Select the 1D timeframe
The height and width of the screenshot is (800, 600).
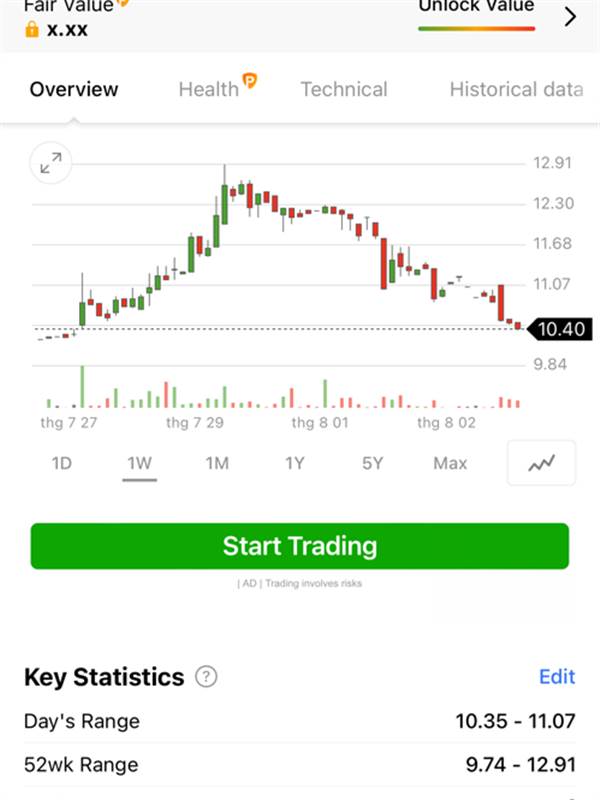(x=62, y=463)
